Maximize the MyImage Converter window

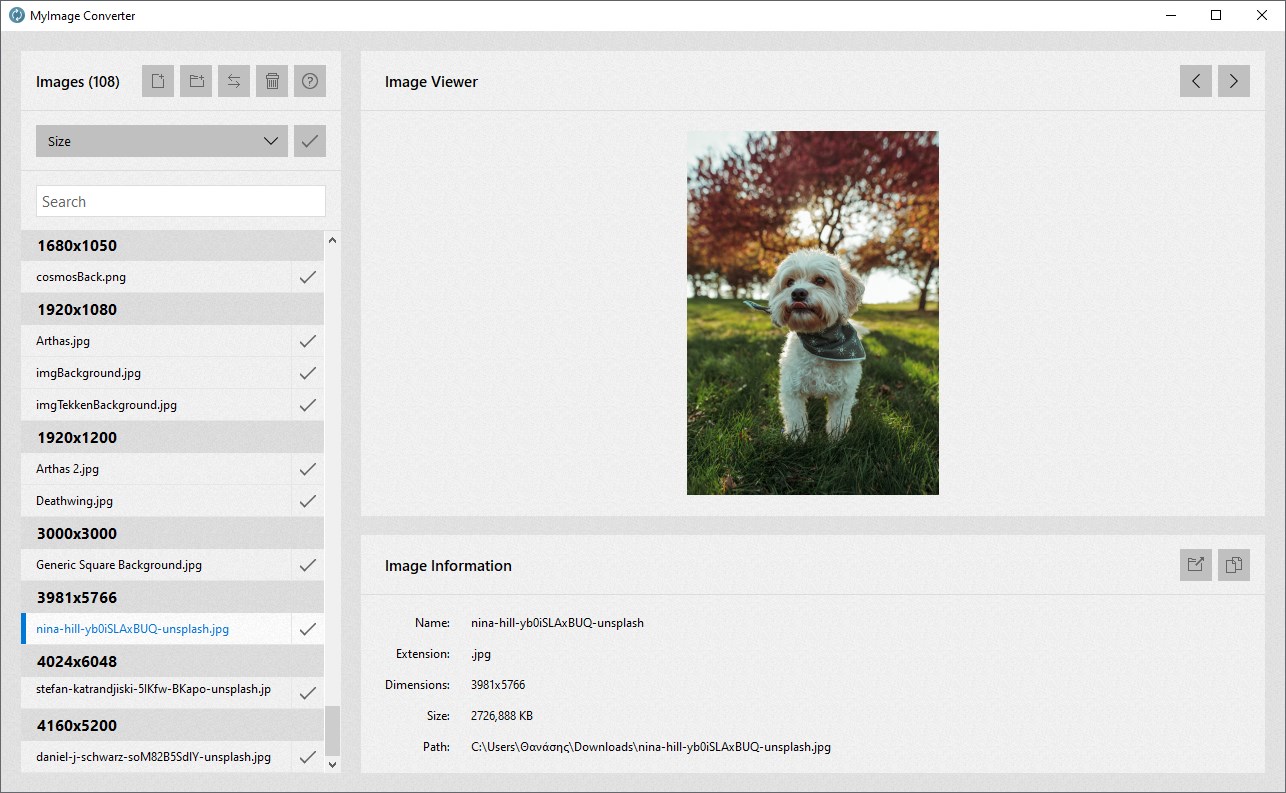[1216, 15]
